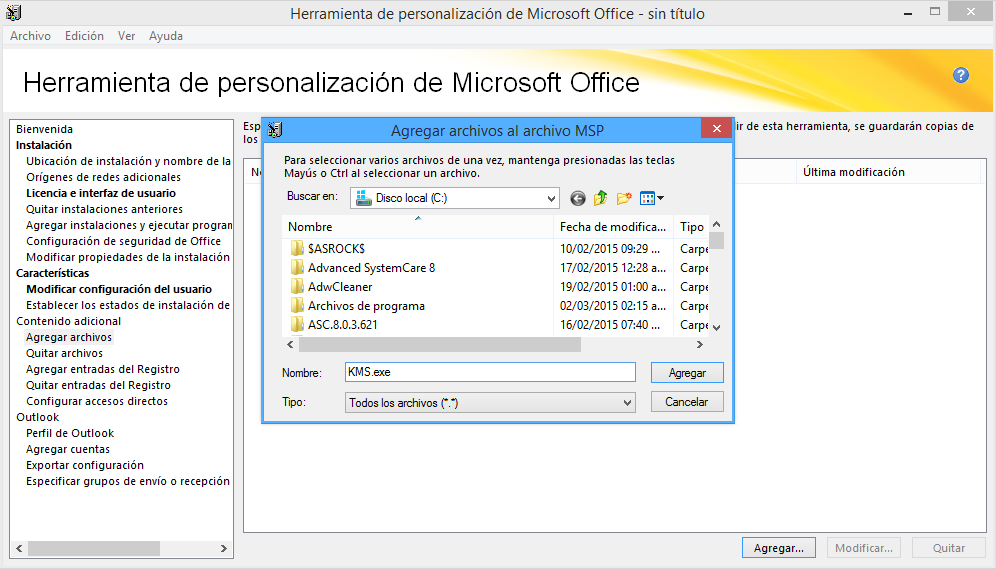Viewport: 996px width, 569px height.
Task: Click Cancelar in the dialog
Action: [687, 402]
